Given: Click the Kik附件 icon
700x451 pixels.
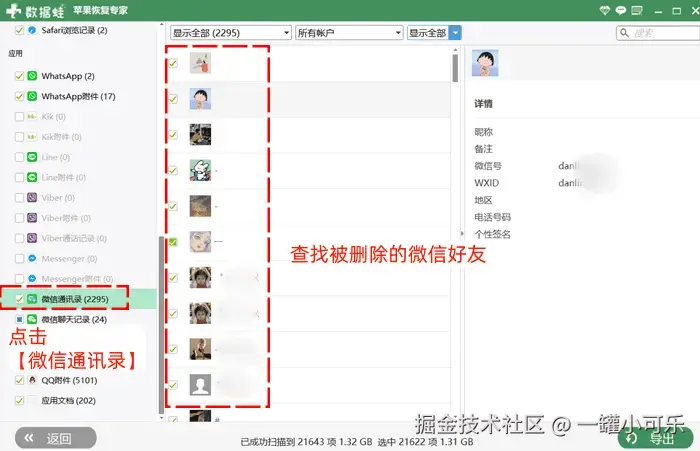Looking at the screenshot, I should coord(32,137).
